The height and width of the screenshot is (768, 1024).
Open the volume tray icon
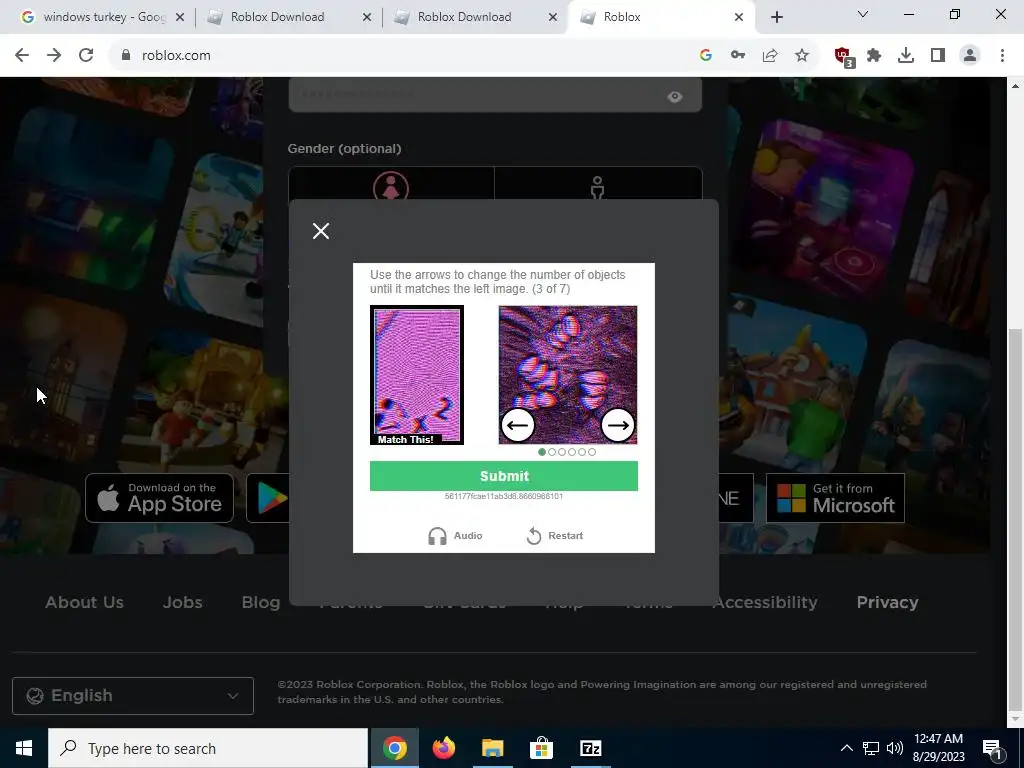tap(895, 748)
